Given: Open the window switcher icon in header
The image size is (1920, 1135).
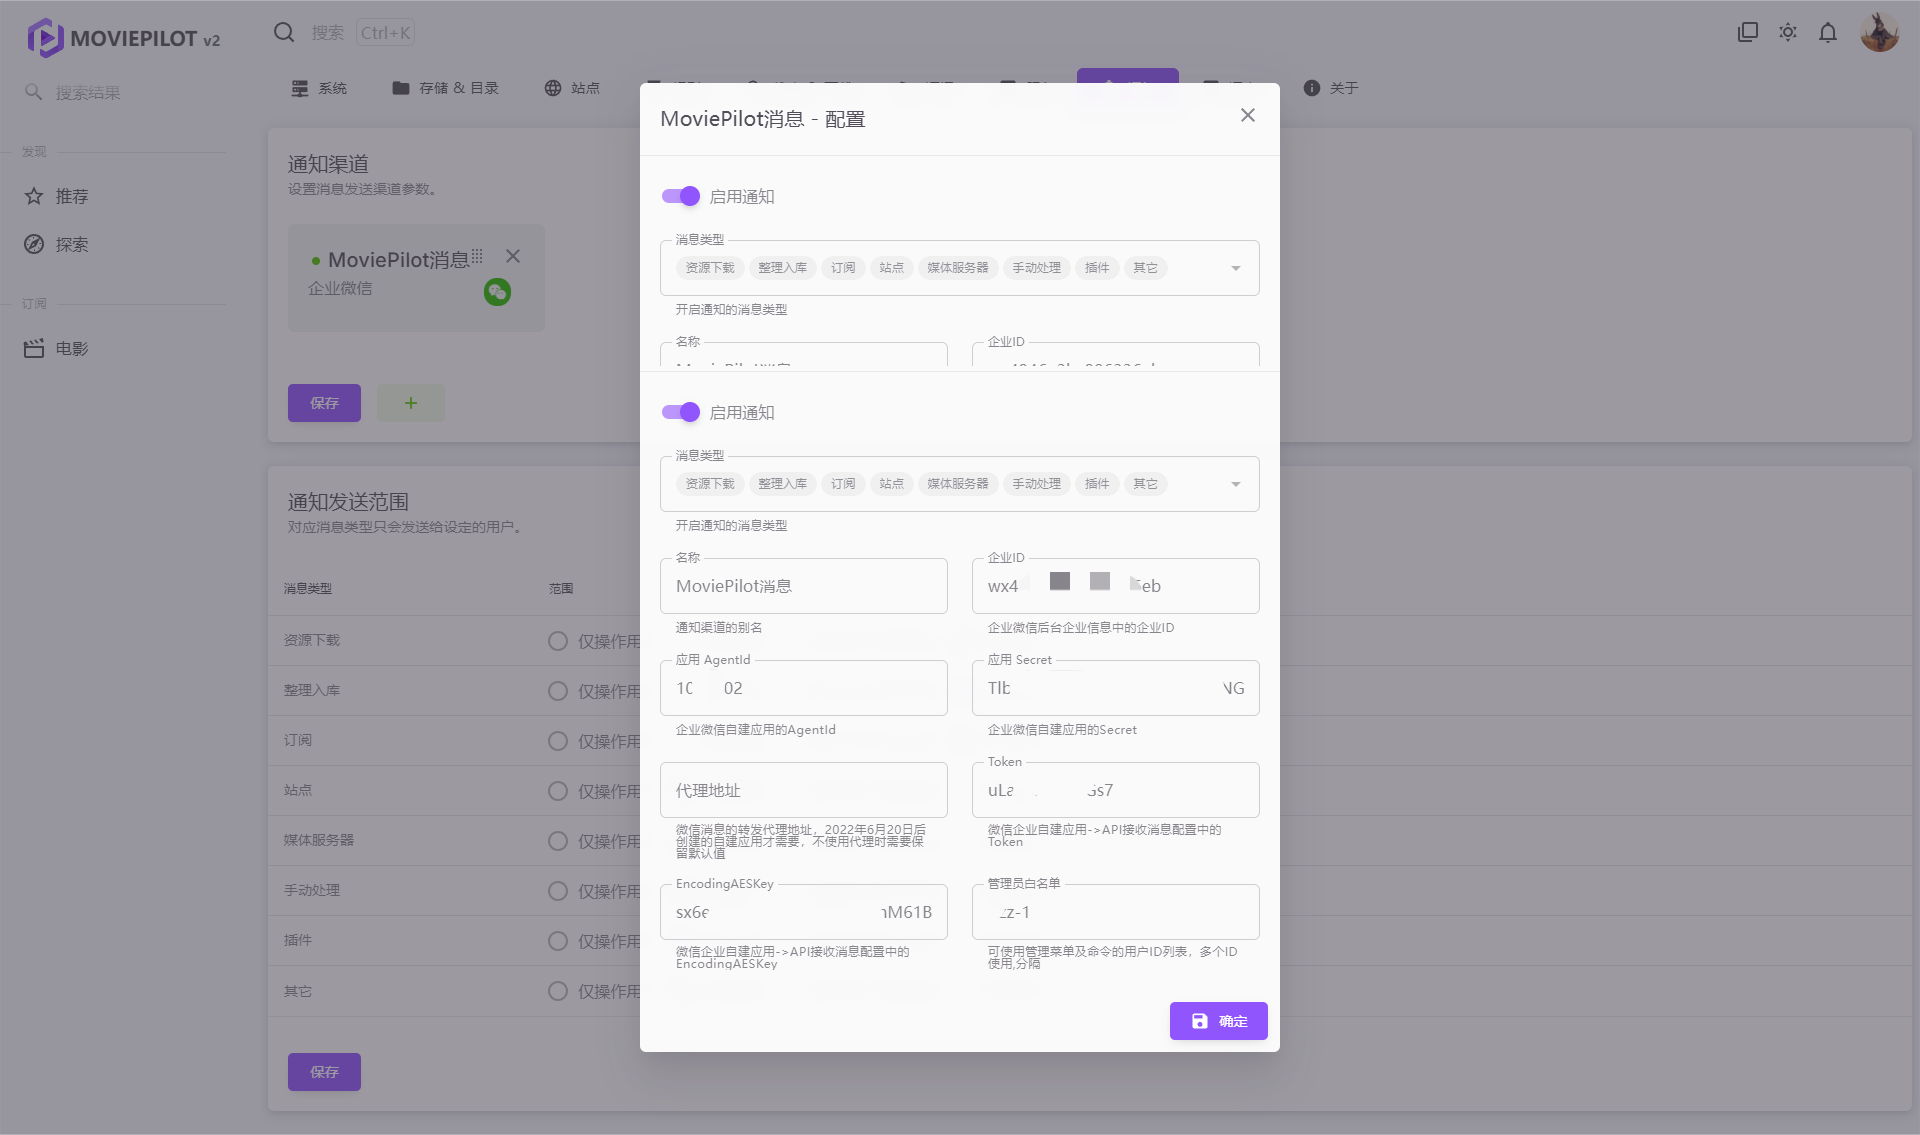Looking at the screenshot, I should pos(1747,32).
